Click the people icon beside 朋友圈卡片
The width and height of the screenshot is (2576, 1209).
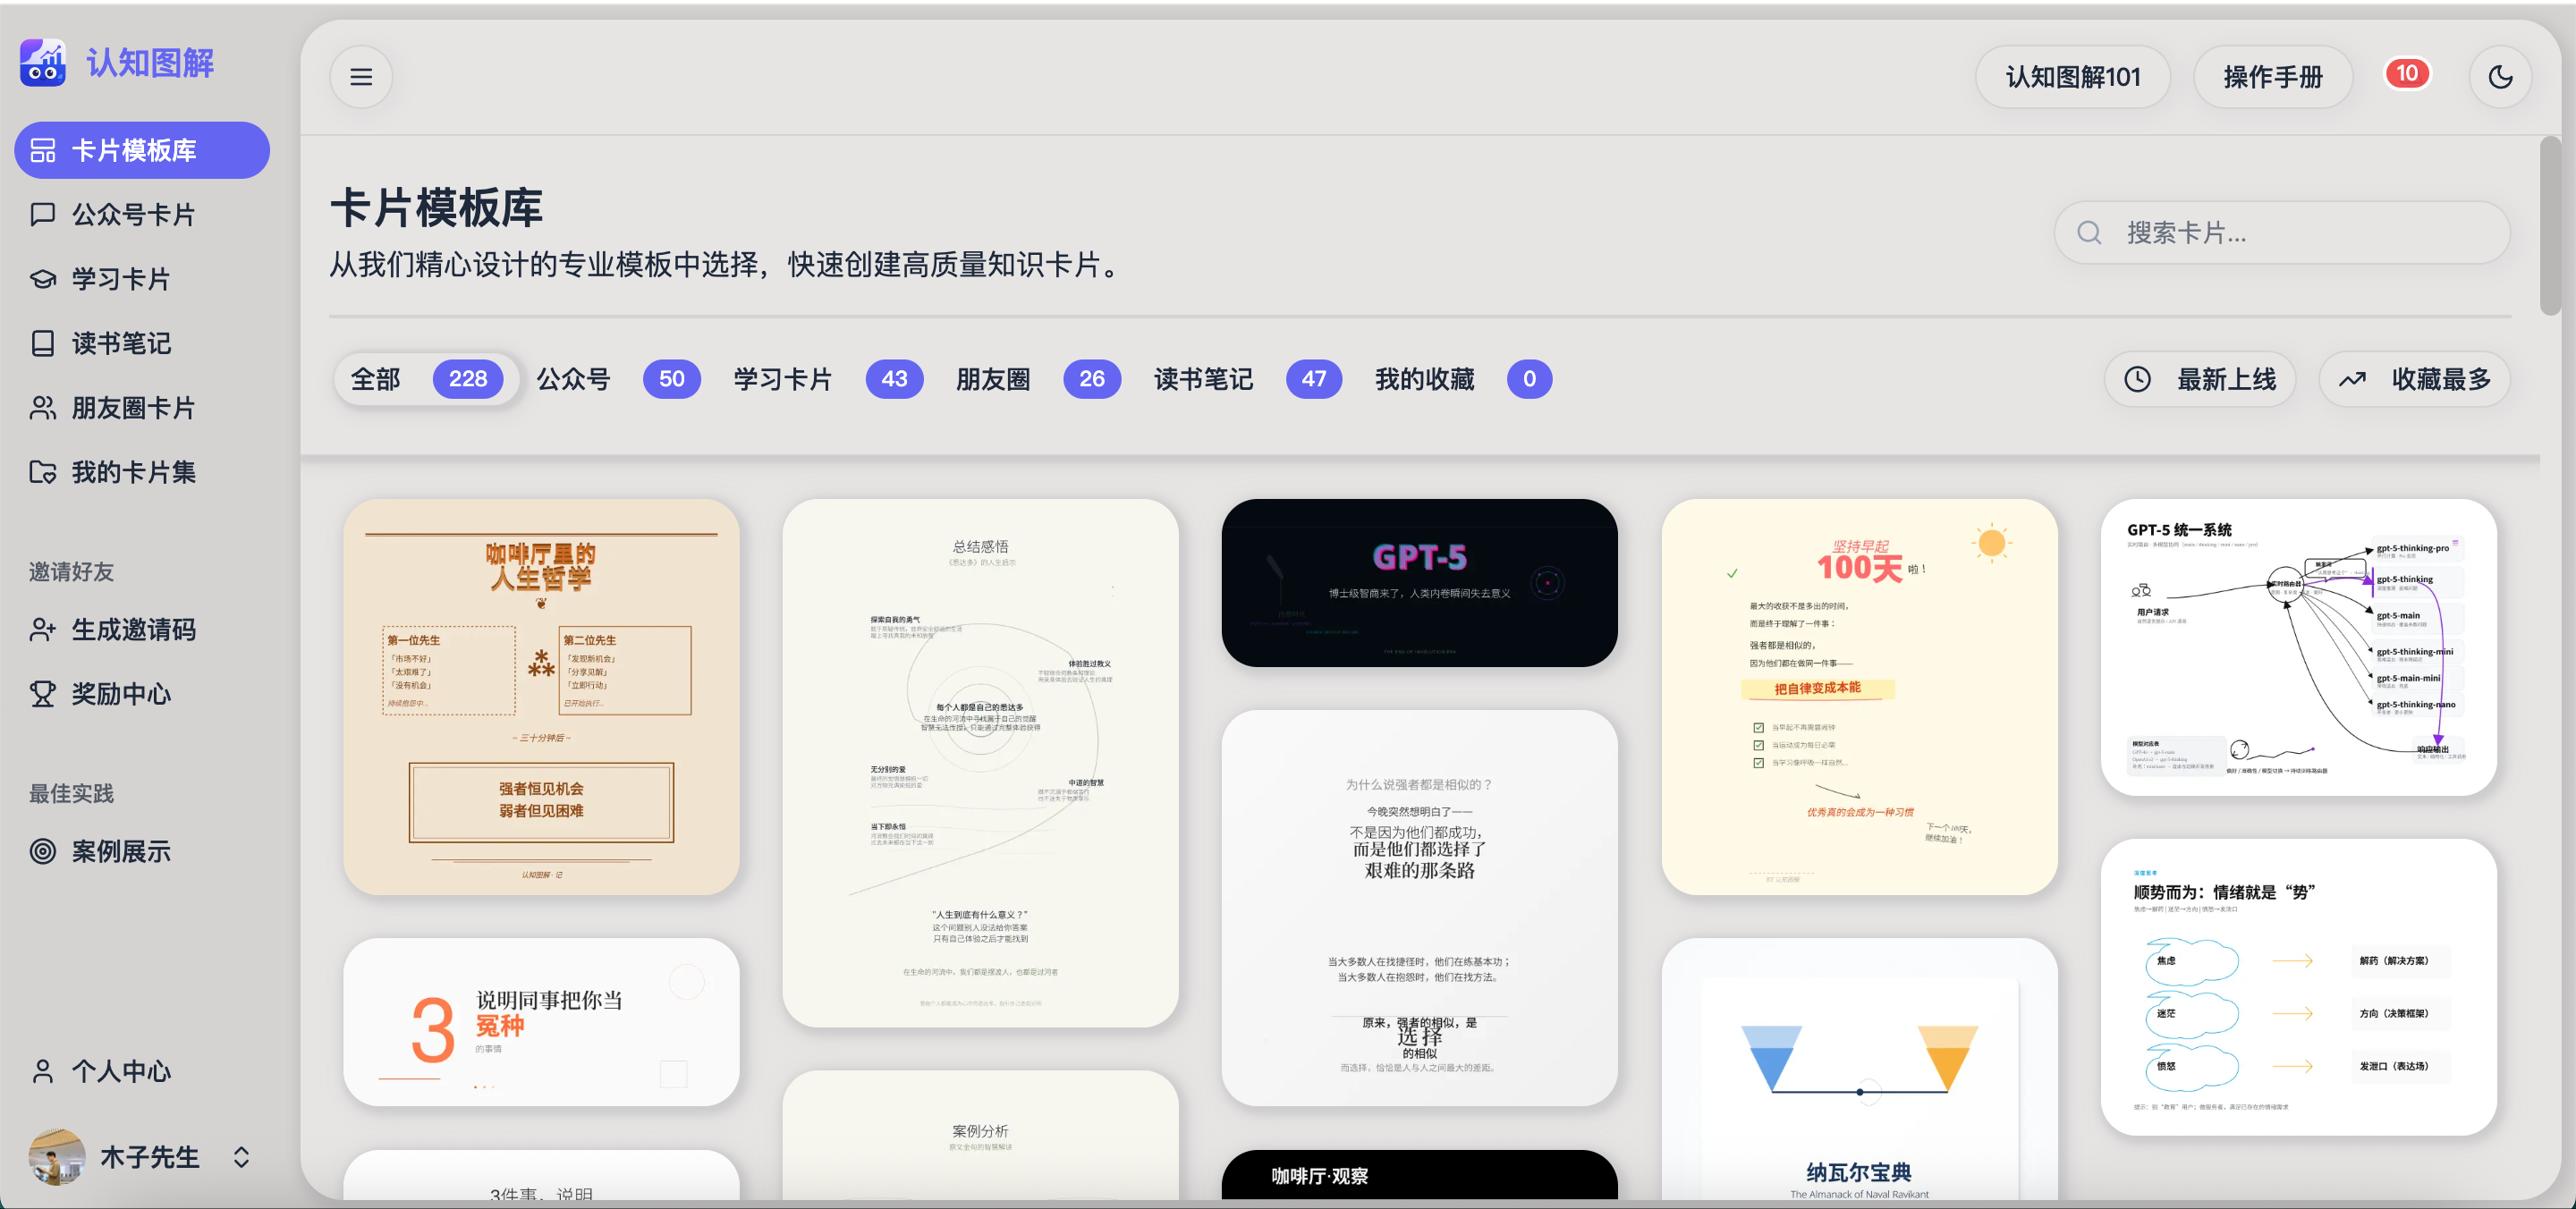pyautogui.click(x=43, y=408)
